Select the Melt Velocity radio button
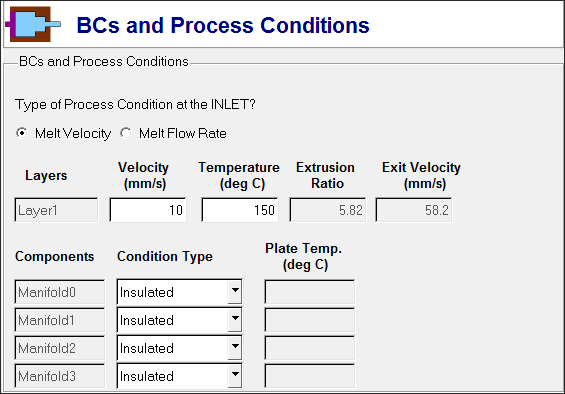565x394 pixels. pos(22,133)
